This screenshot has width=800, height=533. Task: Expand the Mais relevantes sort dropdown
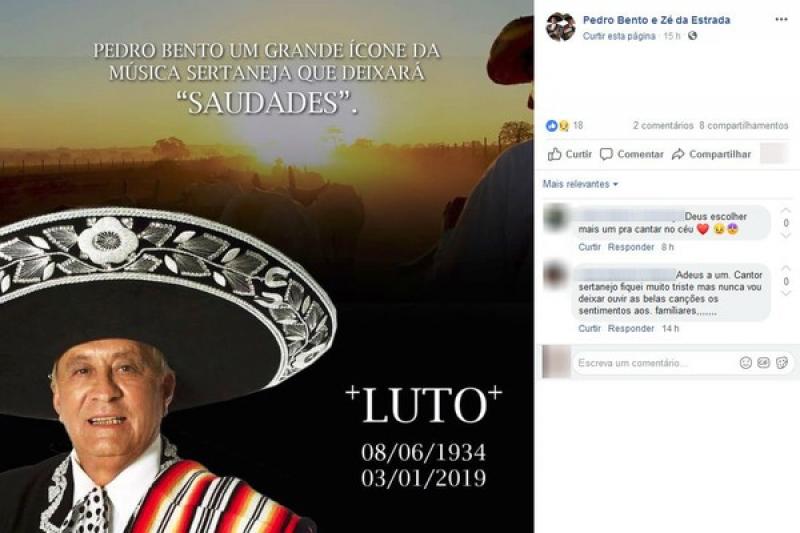pyautogui.click(x=580, y=184)
